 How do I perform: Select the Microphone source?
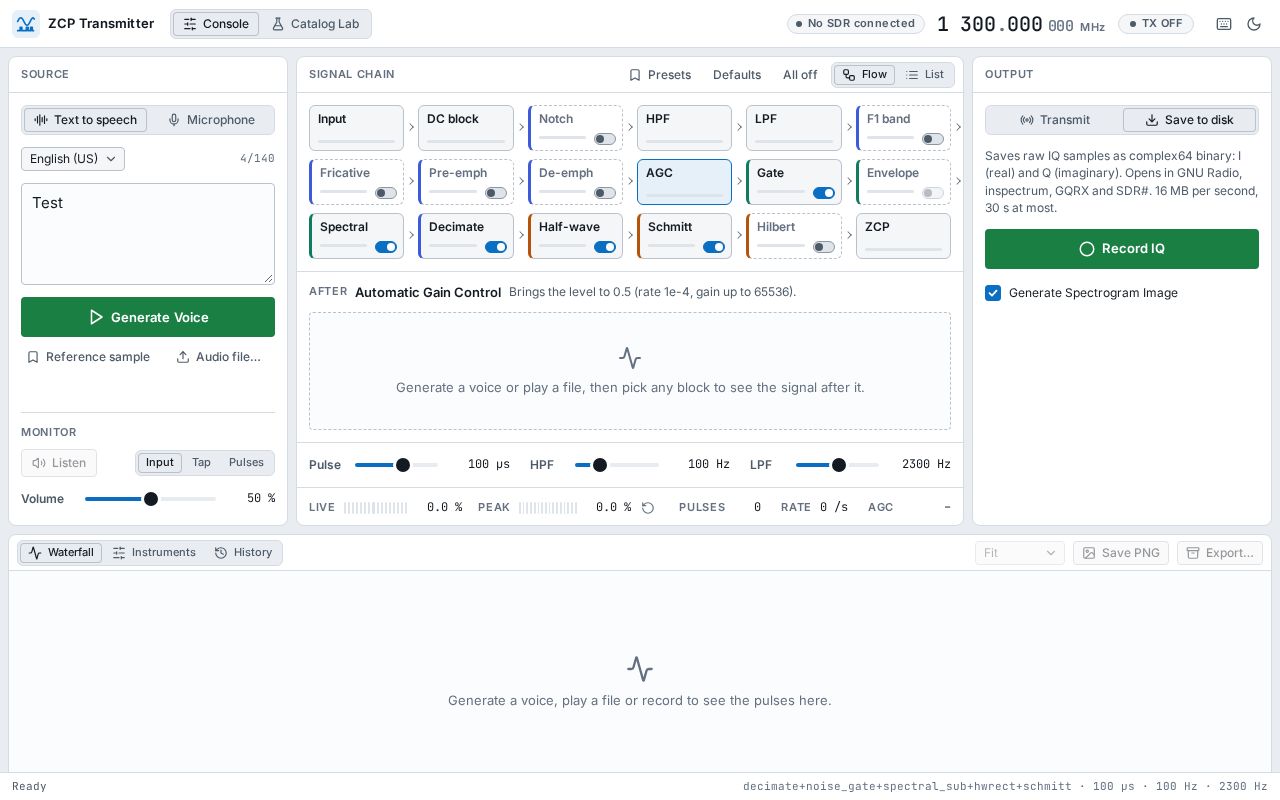[x=211, y=120]
